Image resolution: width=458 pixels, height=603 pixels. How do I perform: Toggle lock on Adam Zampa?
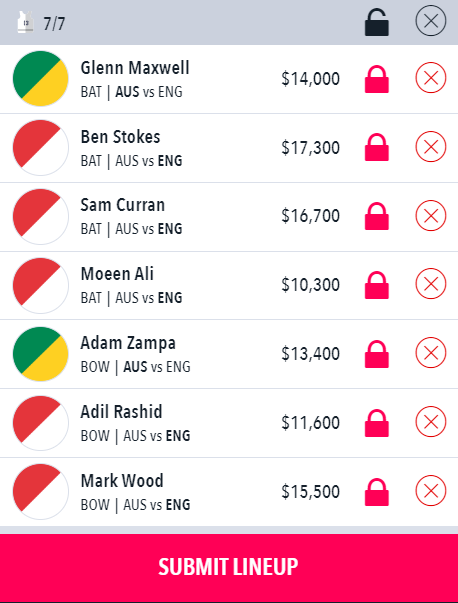[x=377, y=354]
